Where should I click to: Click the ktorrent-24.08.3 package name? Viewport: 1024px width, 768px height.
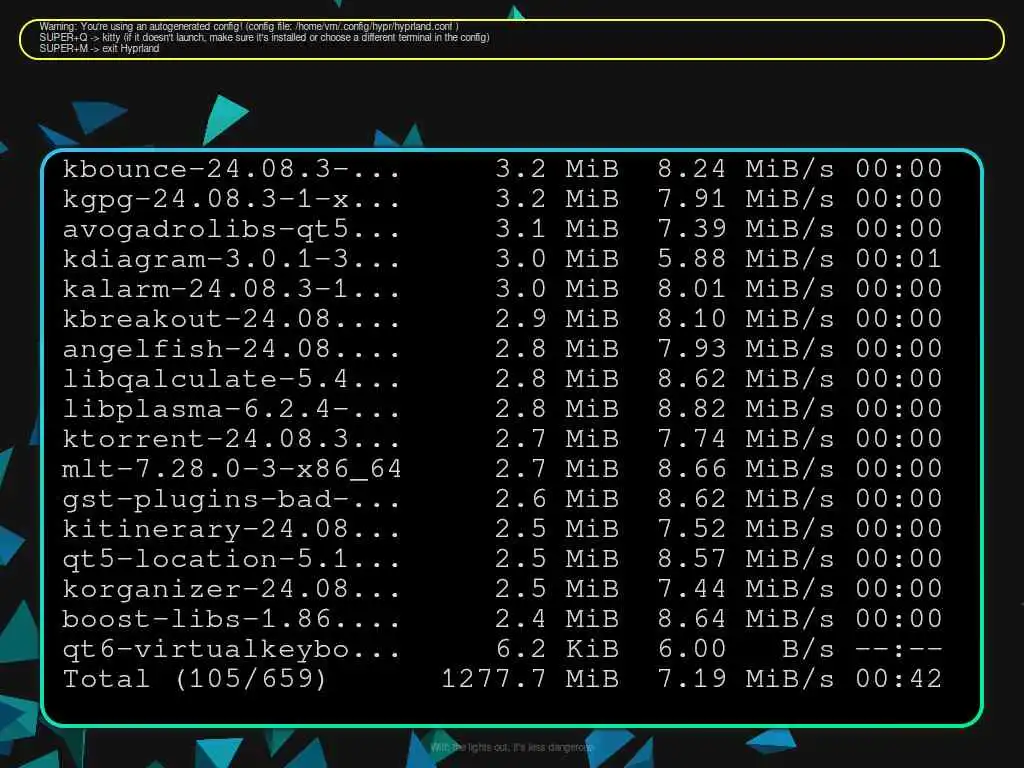point(231,439)
